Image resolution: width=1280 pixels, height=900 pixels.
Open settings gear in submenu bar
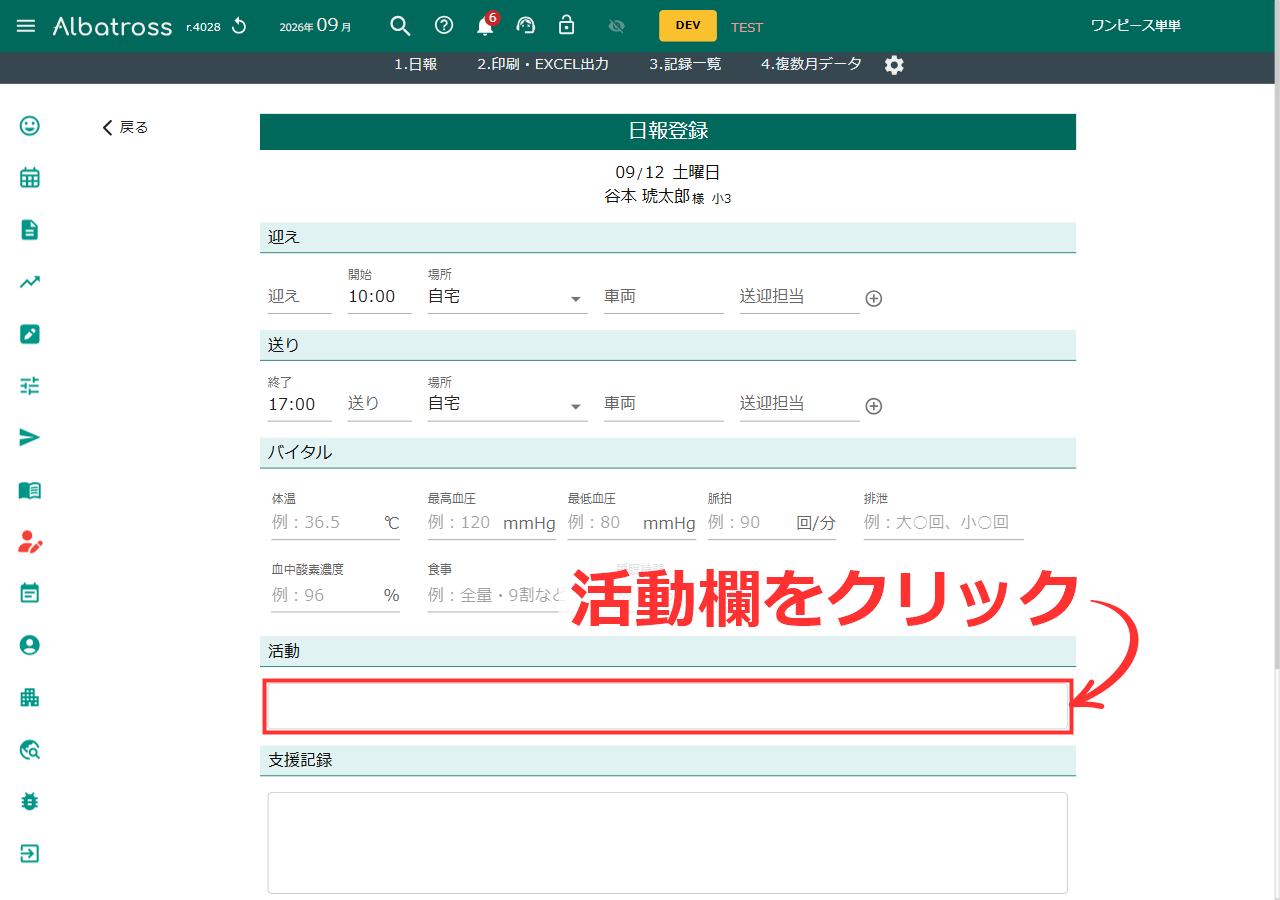894,65
